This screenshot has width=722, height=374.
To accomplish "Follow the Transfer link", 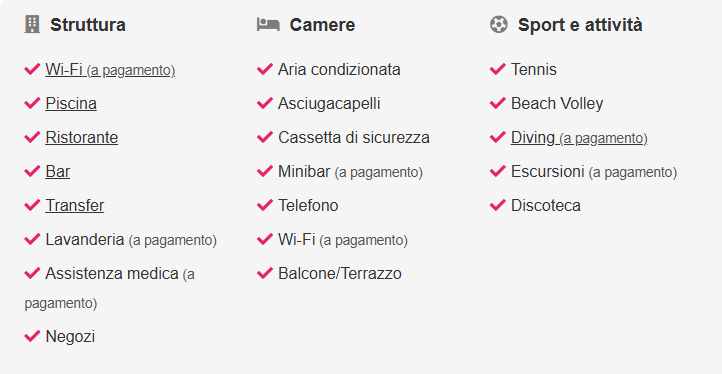I will click(x=75, y=205).
